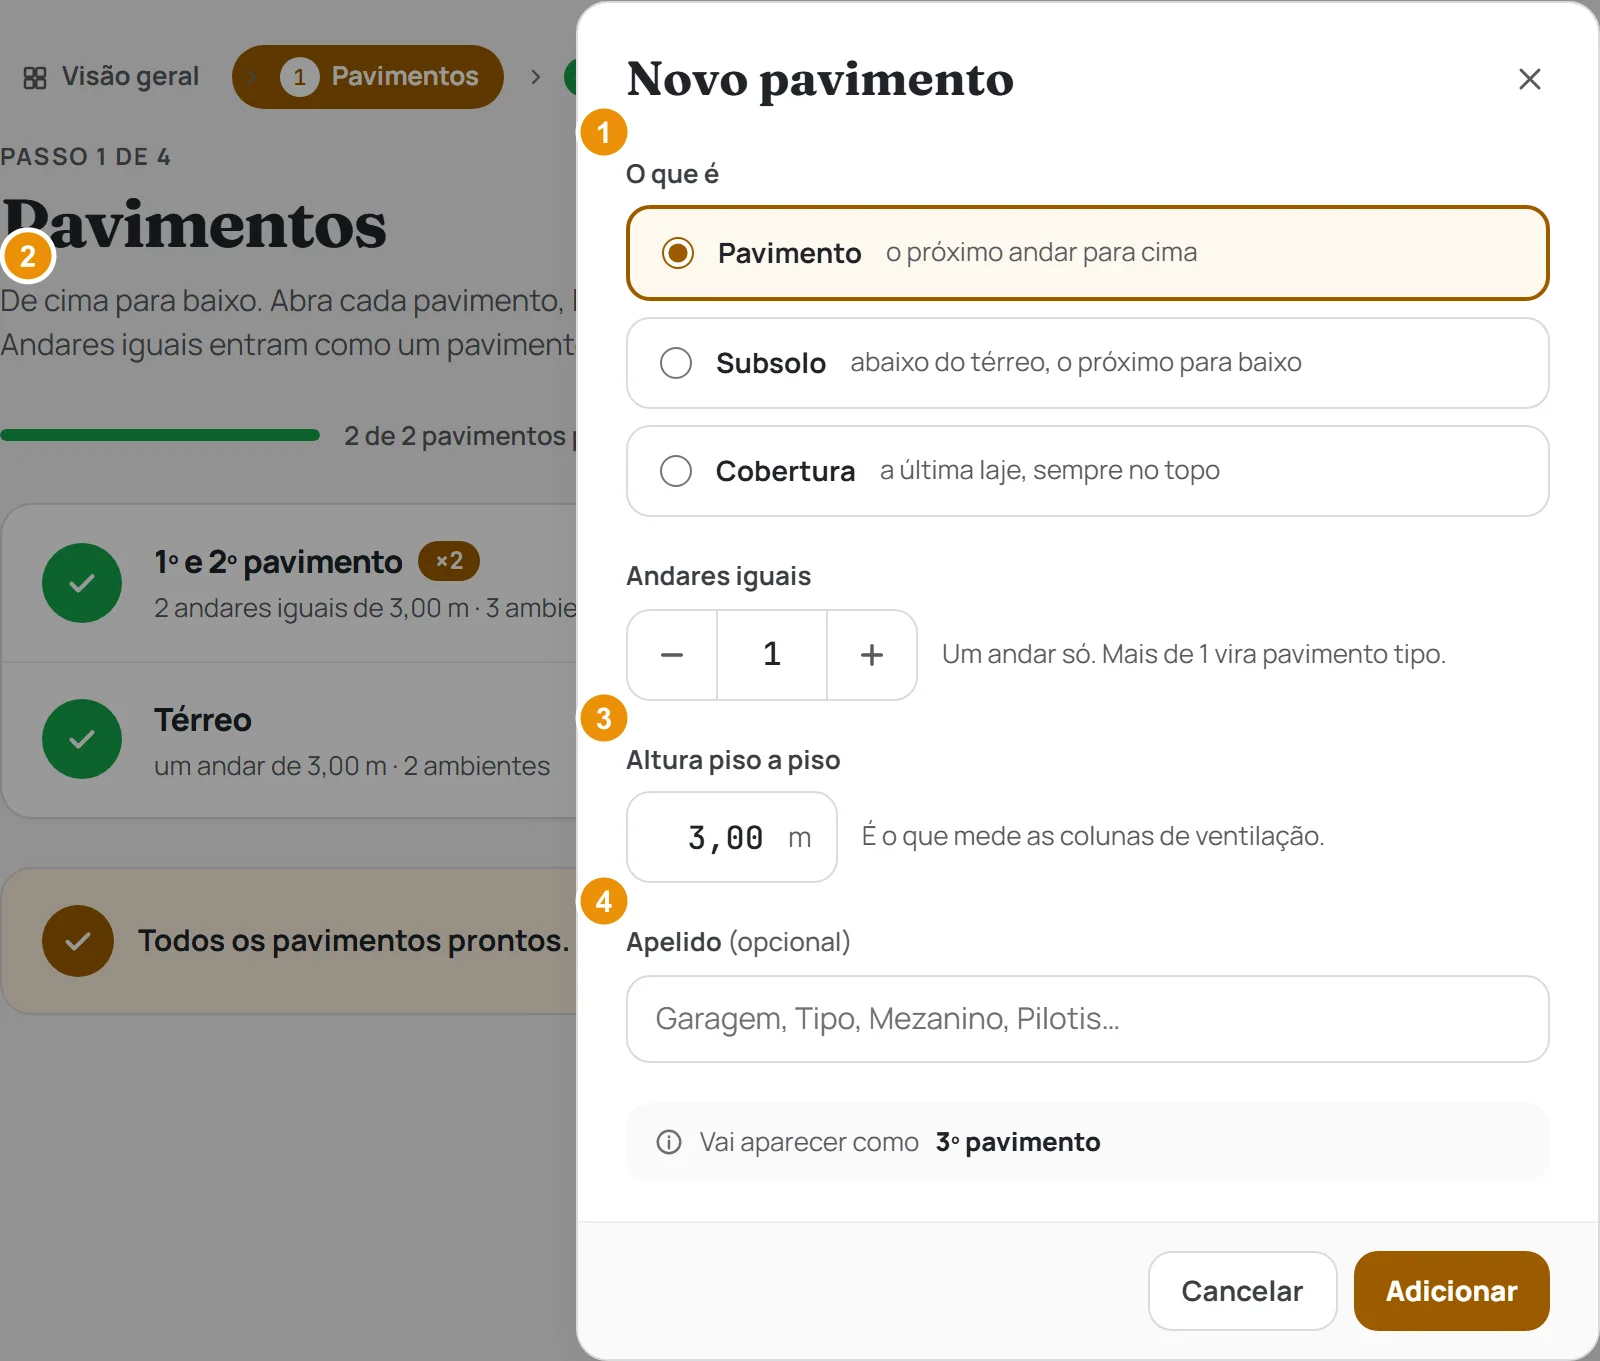Click the ×2 badge on 1º e 2º pavimento
Screen dimensions: 1600x1361
449,561
